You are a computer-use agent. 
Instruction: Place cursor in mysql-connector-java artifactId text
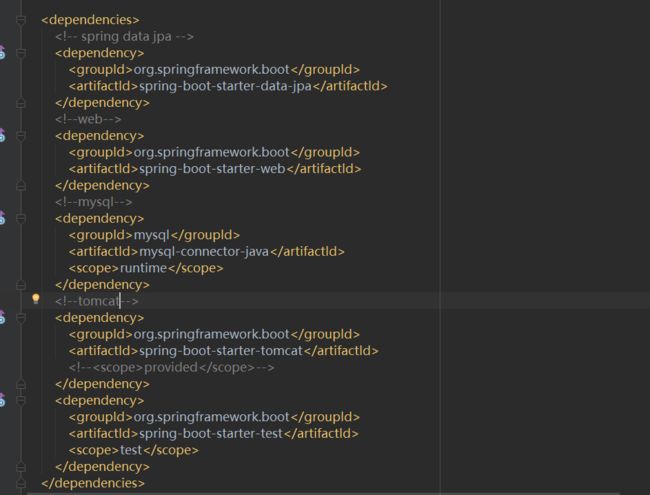204,252
